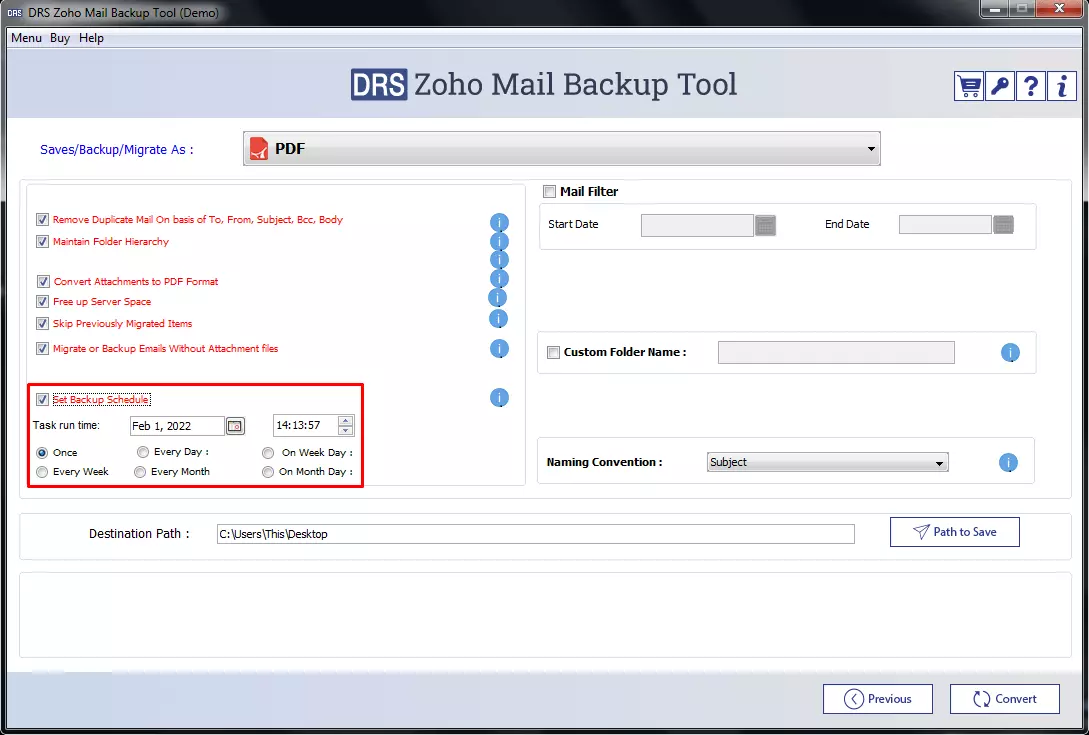
Task: Expand the Saves/Backup/Migrate As dropdown
Action: [561, 149]
